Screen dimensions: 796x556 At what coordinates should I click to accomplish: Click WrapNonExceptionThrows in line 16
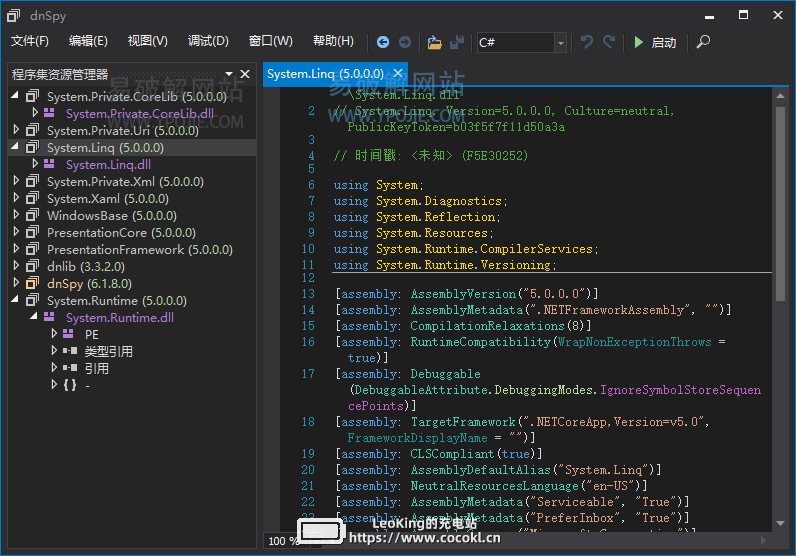(x=635, y=342)
